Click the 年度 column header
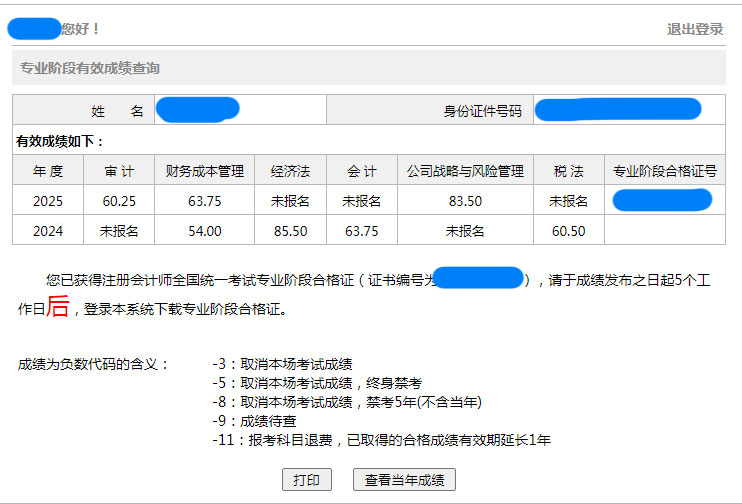742x504 pixels. pyautogui.click(x=48, y=171)
